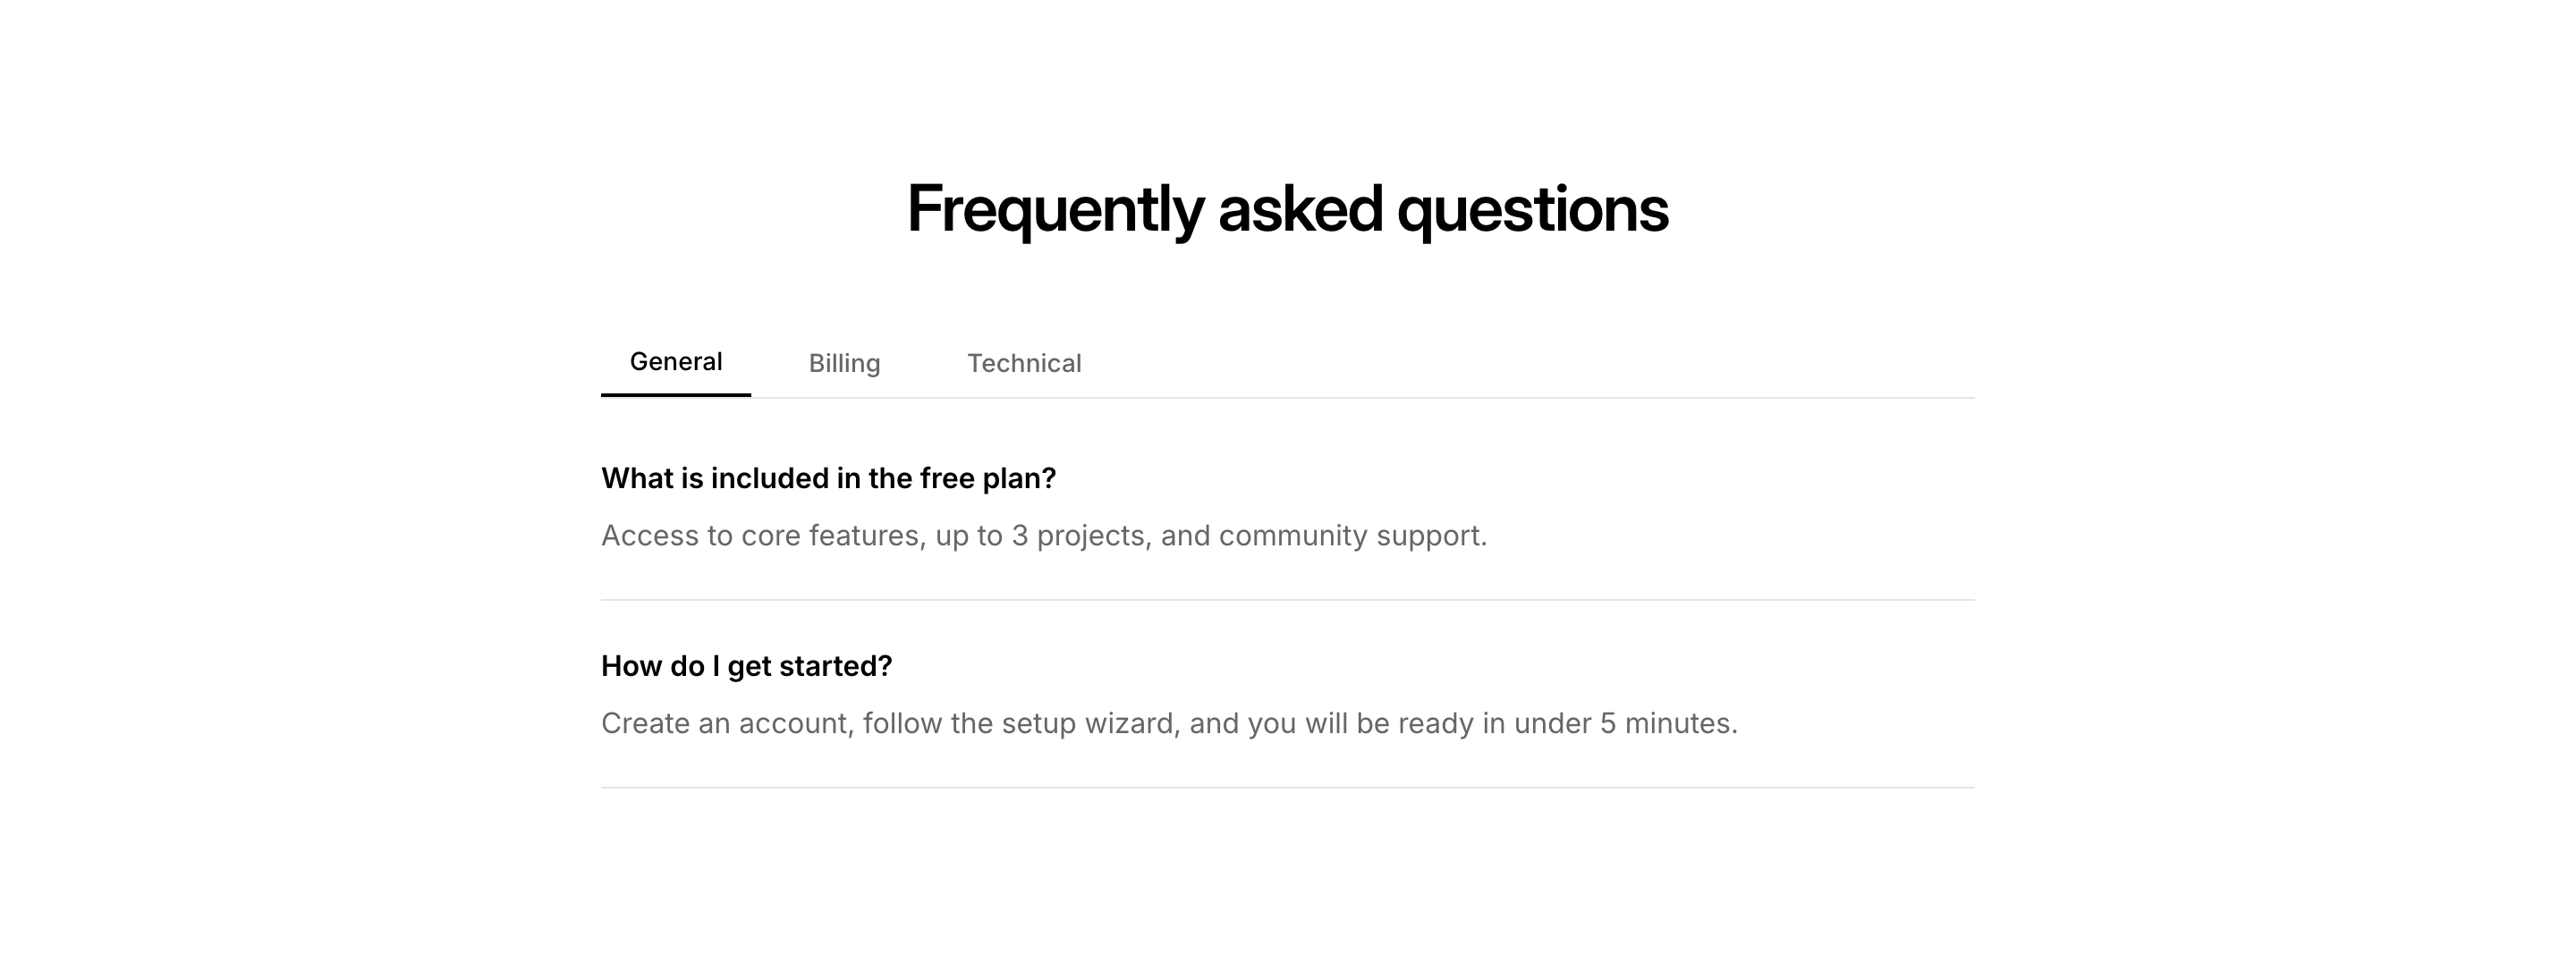Click the answer beginning "Create an account"

coord(1168,723)
